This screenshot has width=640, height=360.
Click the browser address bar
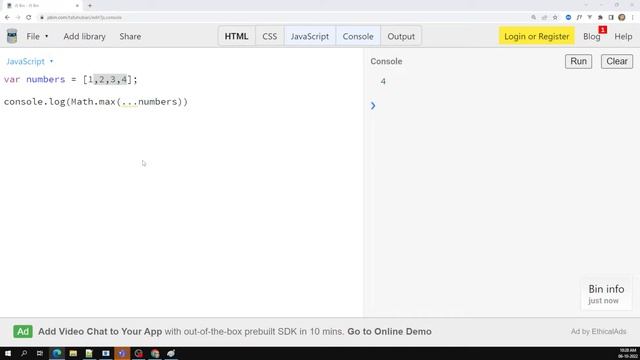pyautogui.click(x=282, y=18)
